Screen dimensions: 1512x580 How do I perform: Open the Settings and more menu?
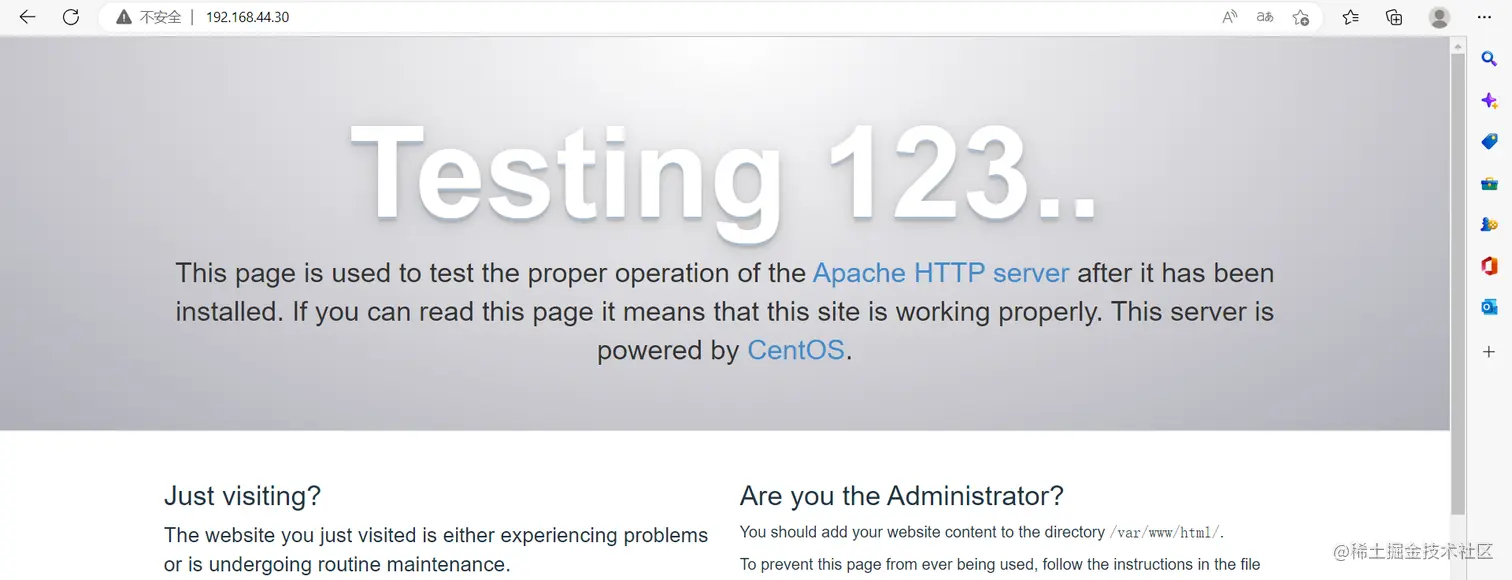coord(1484,17)
